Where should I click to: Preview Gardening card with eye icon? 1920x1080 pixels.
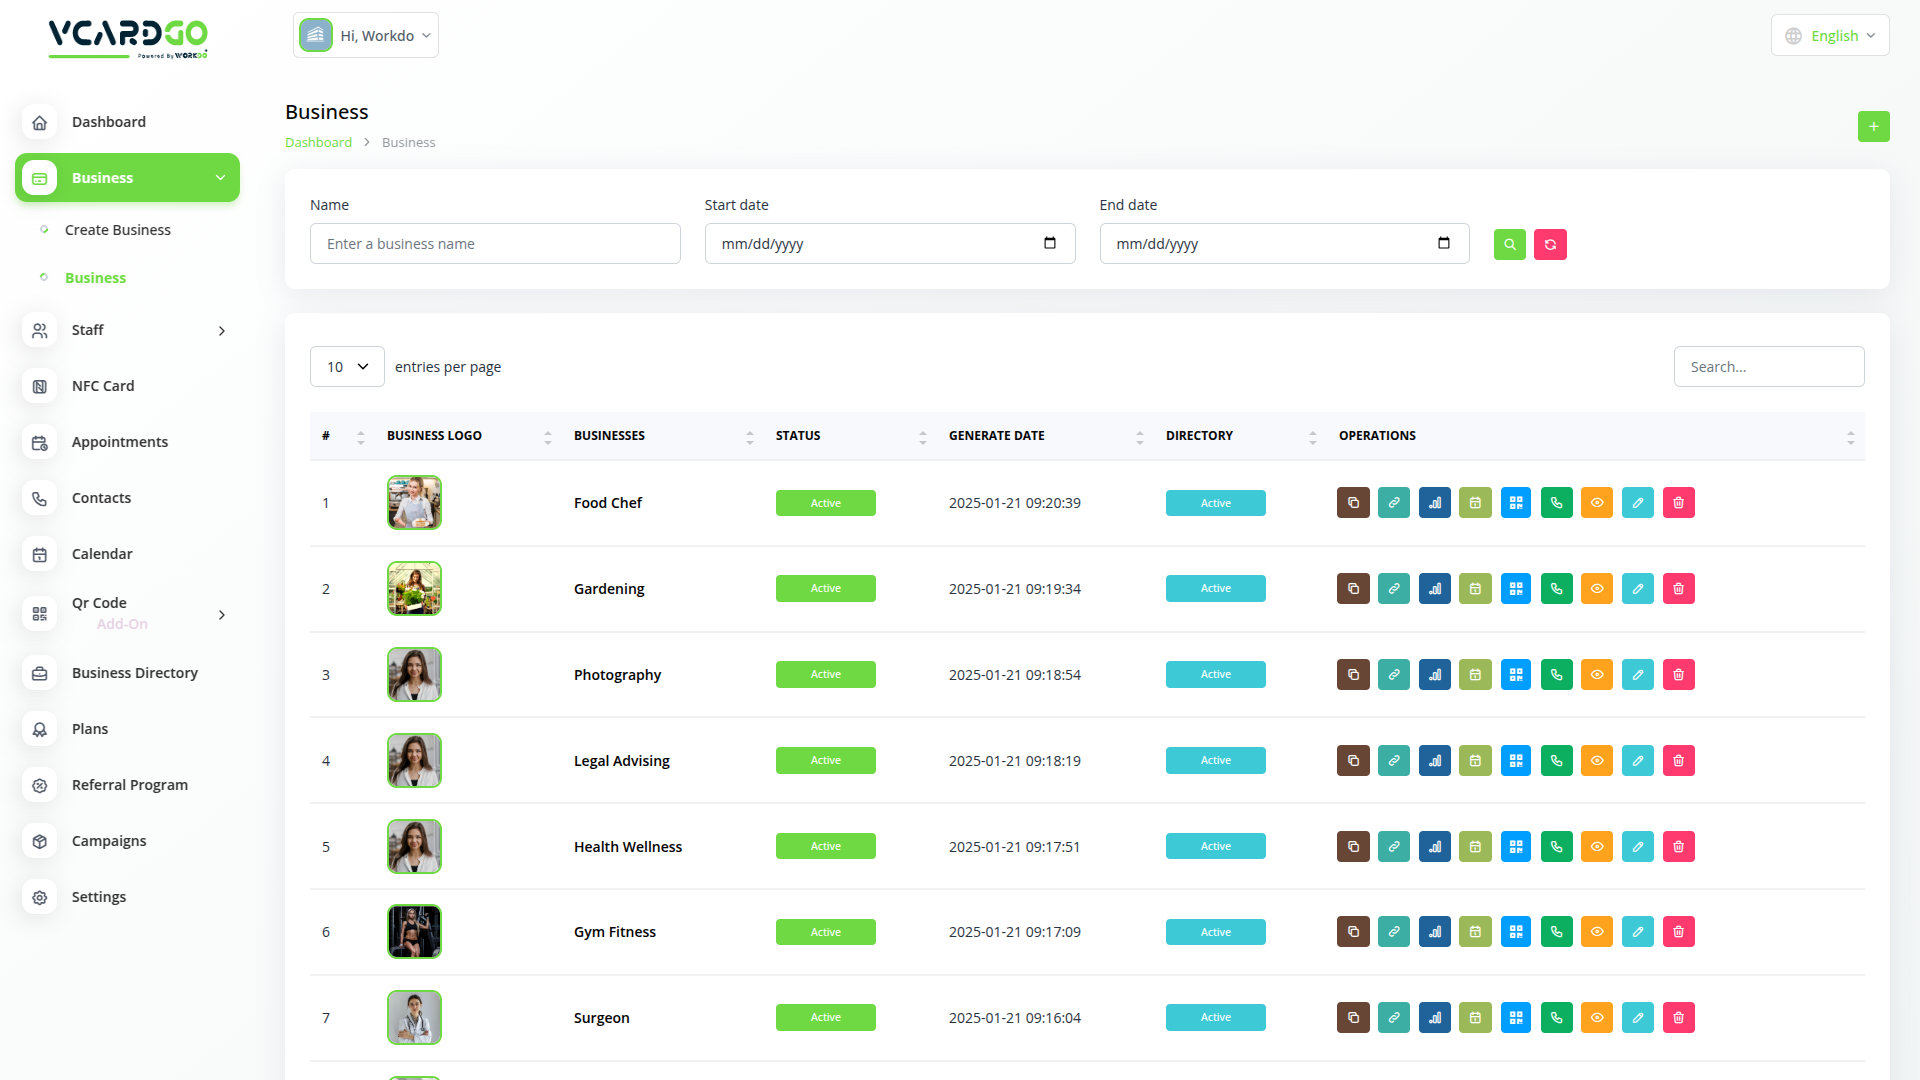(x=1597, y=589)
